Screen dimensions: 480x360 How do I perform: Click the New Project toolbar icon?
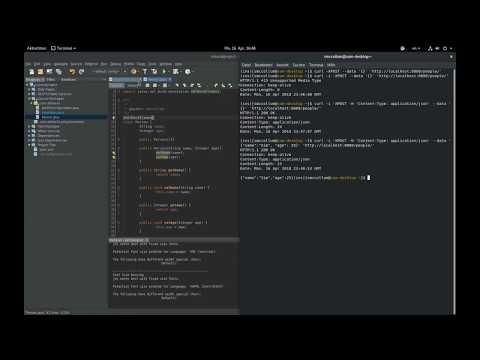40,72
